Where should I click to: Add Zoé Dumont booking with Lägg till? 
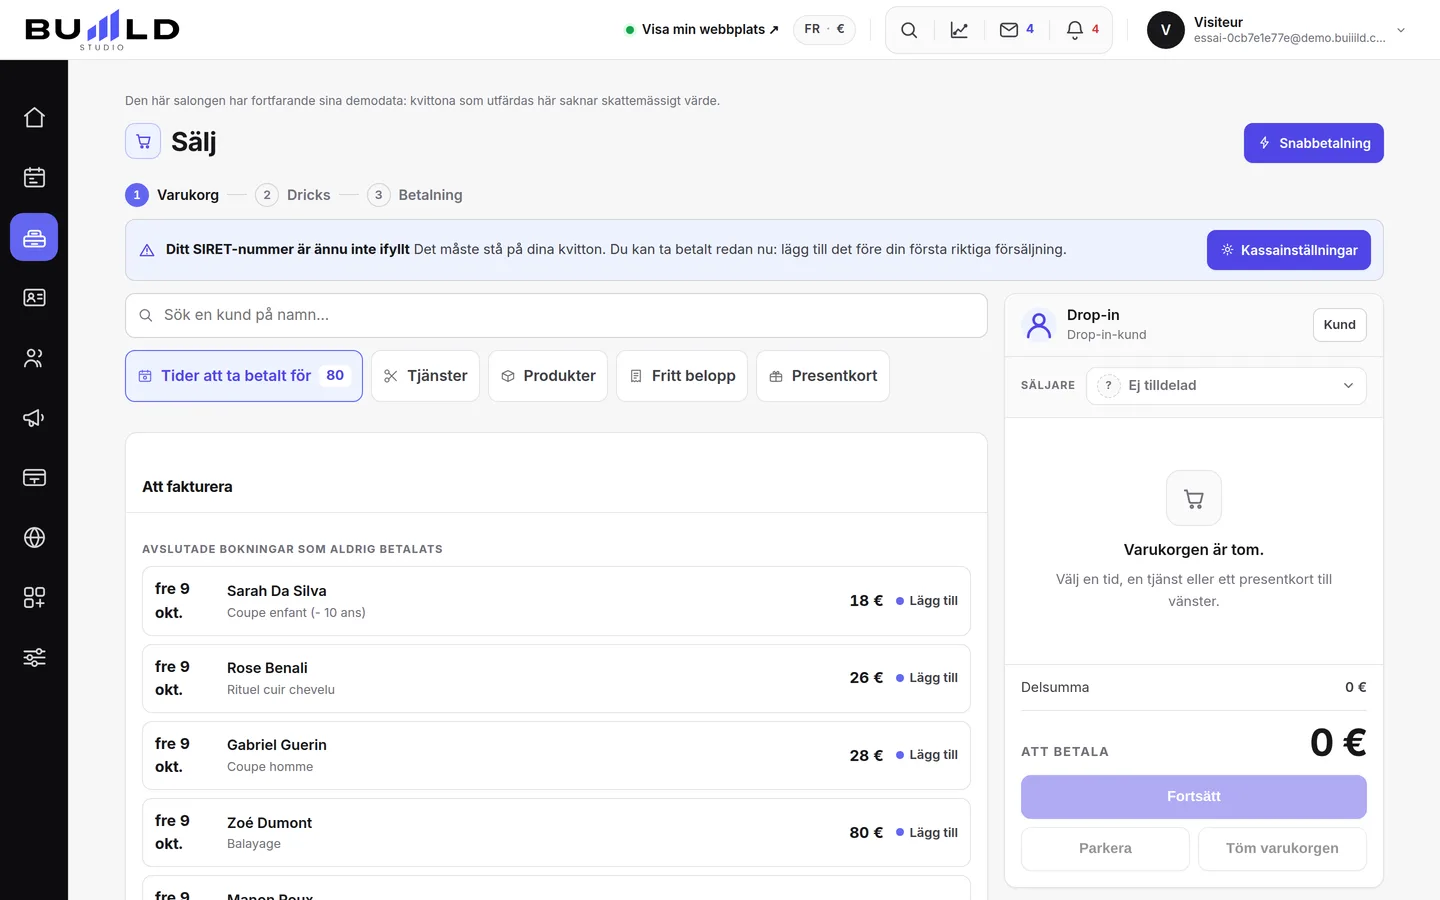927,833
